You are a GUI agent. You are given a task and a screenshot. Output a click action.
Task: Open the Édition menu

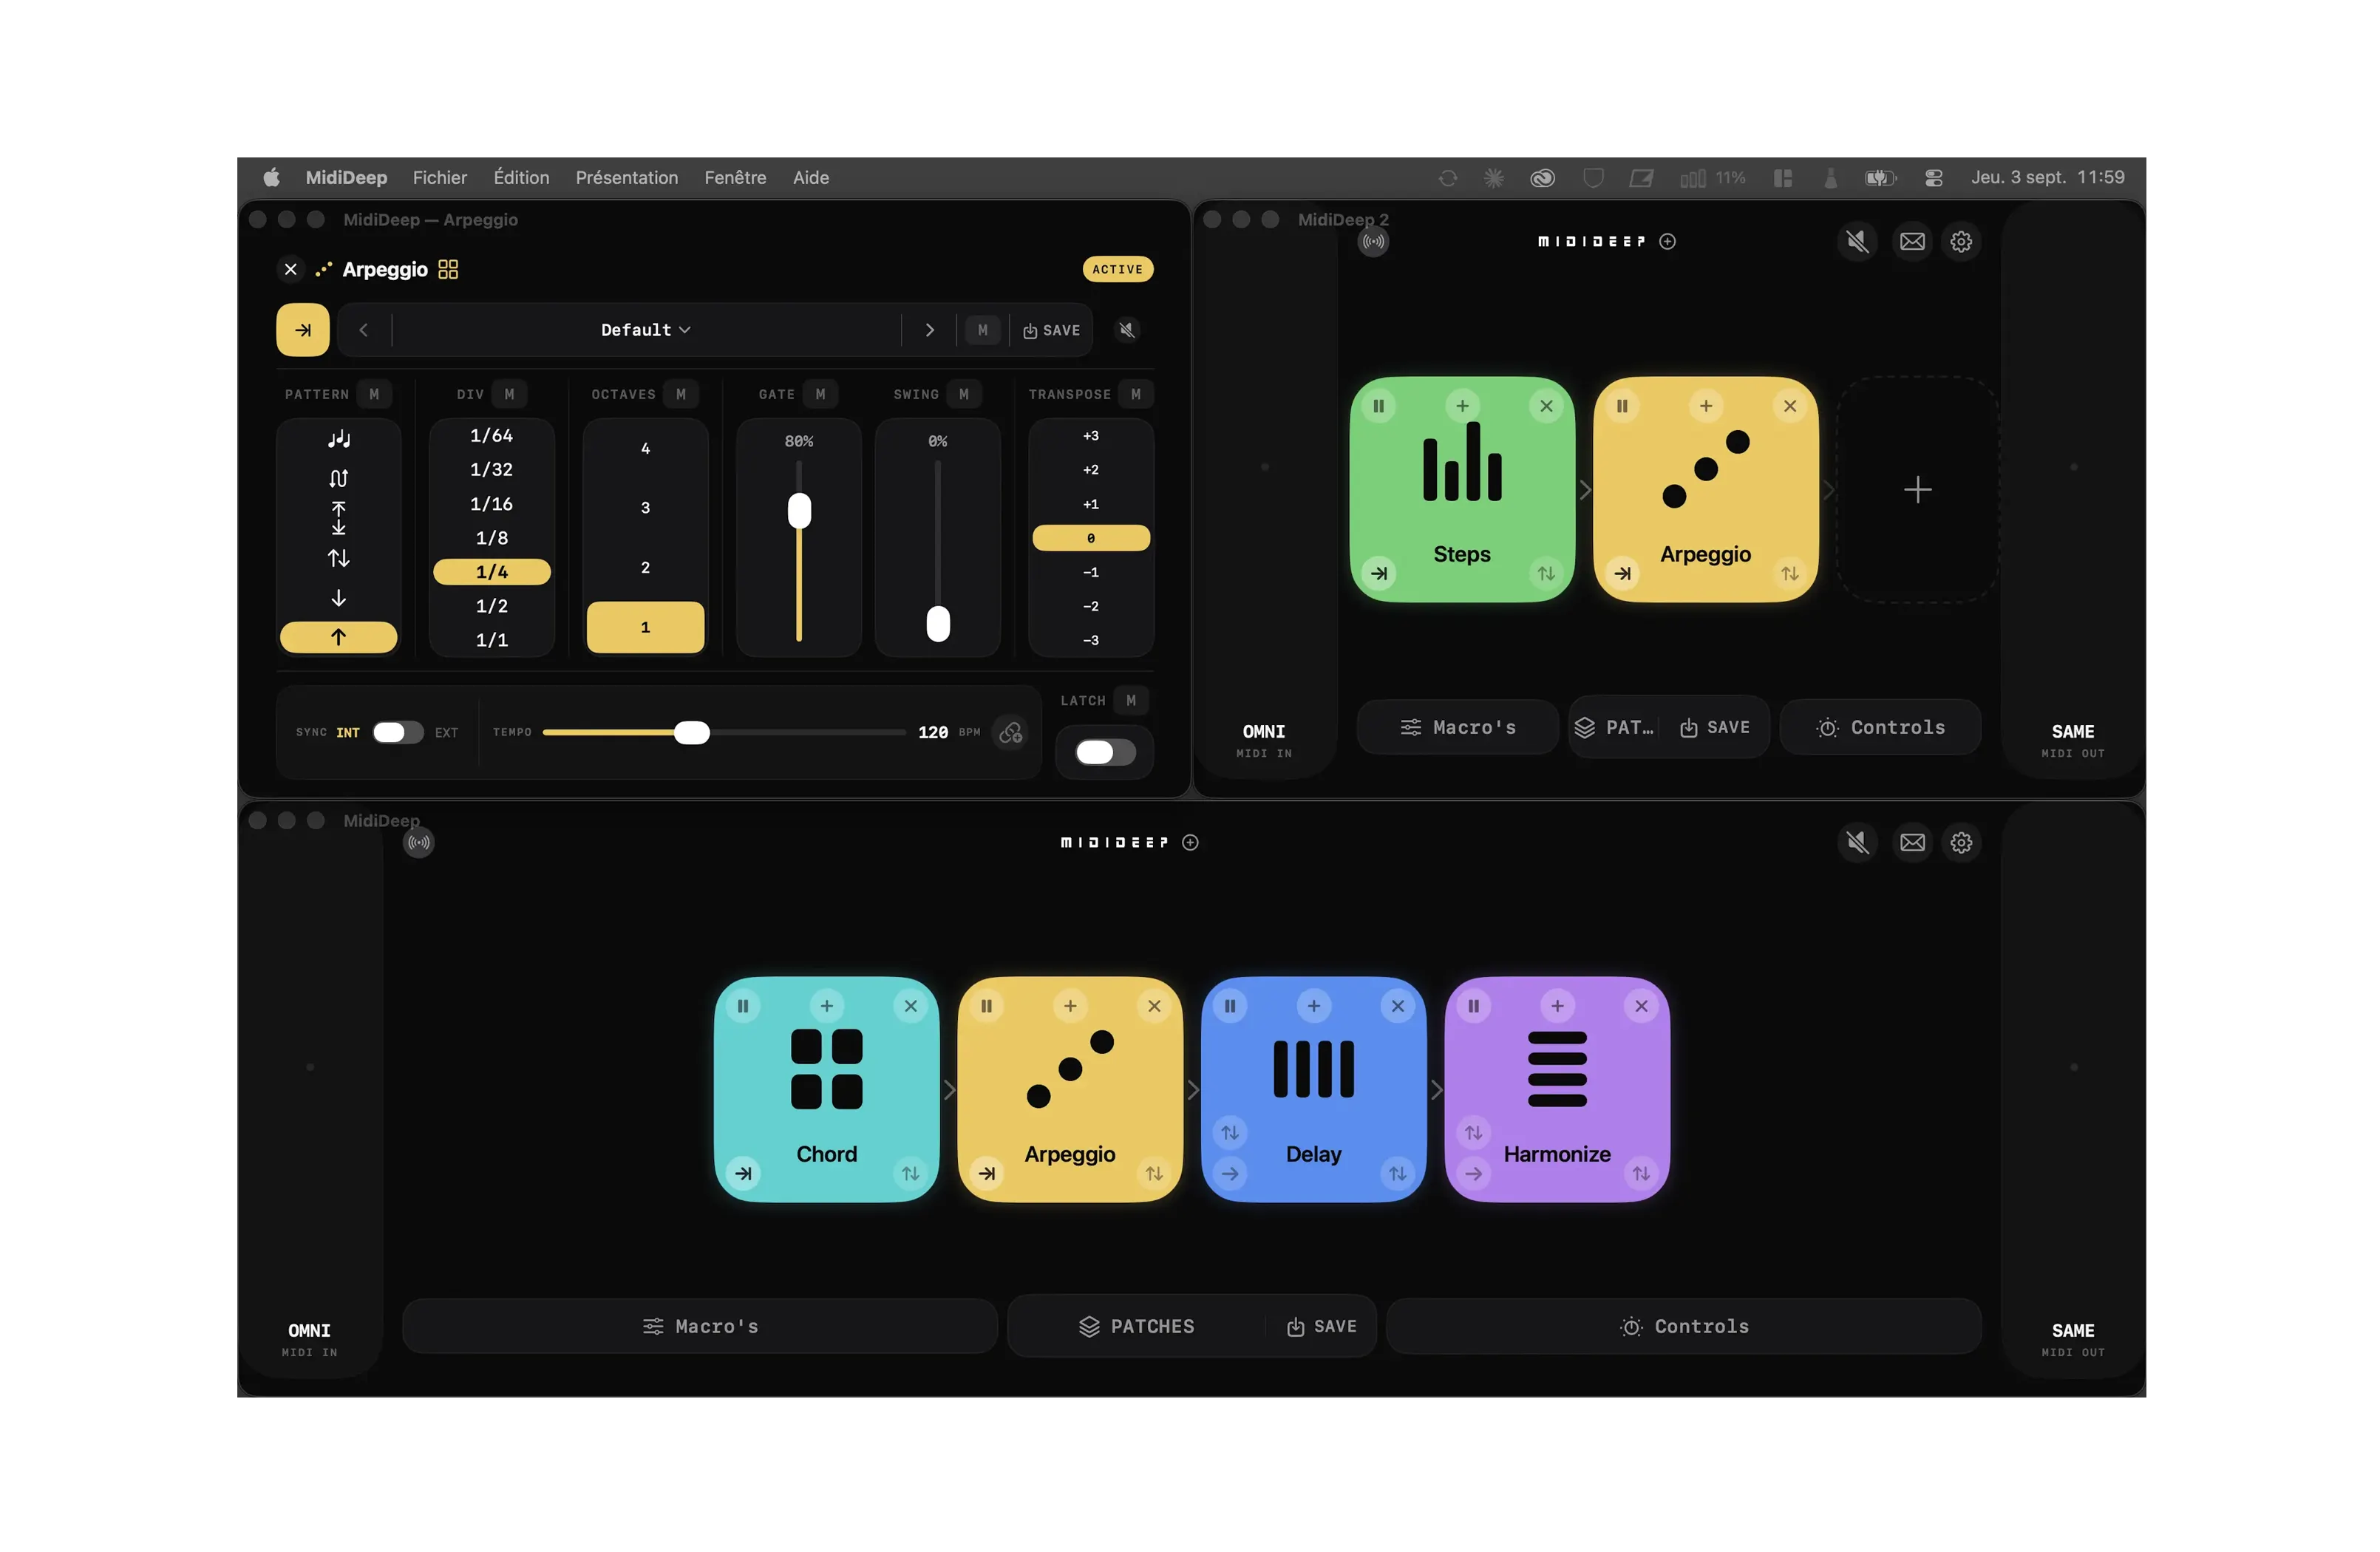[x=521, y=178]
